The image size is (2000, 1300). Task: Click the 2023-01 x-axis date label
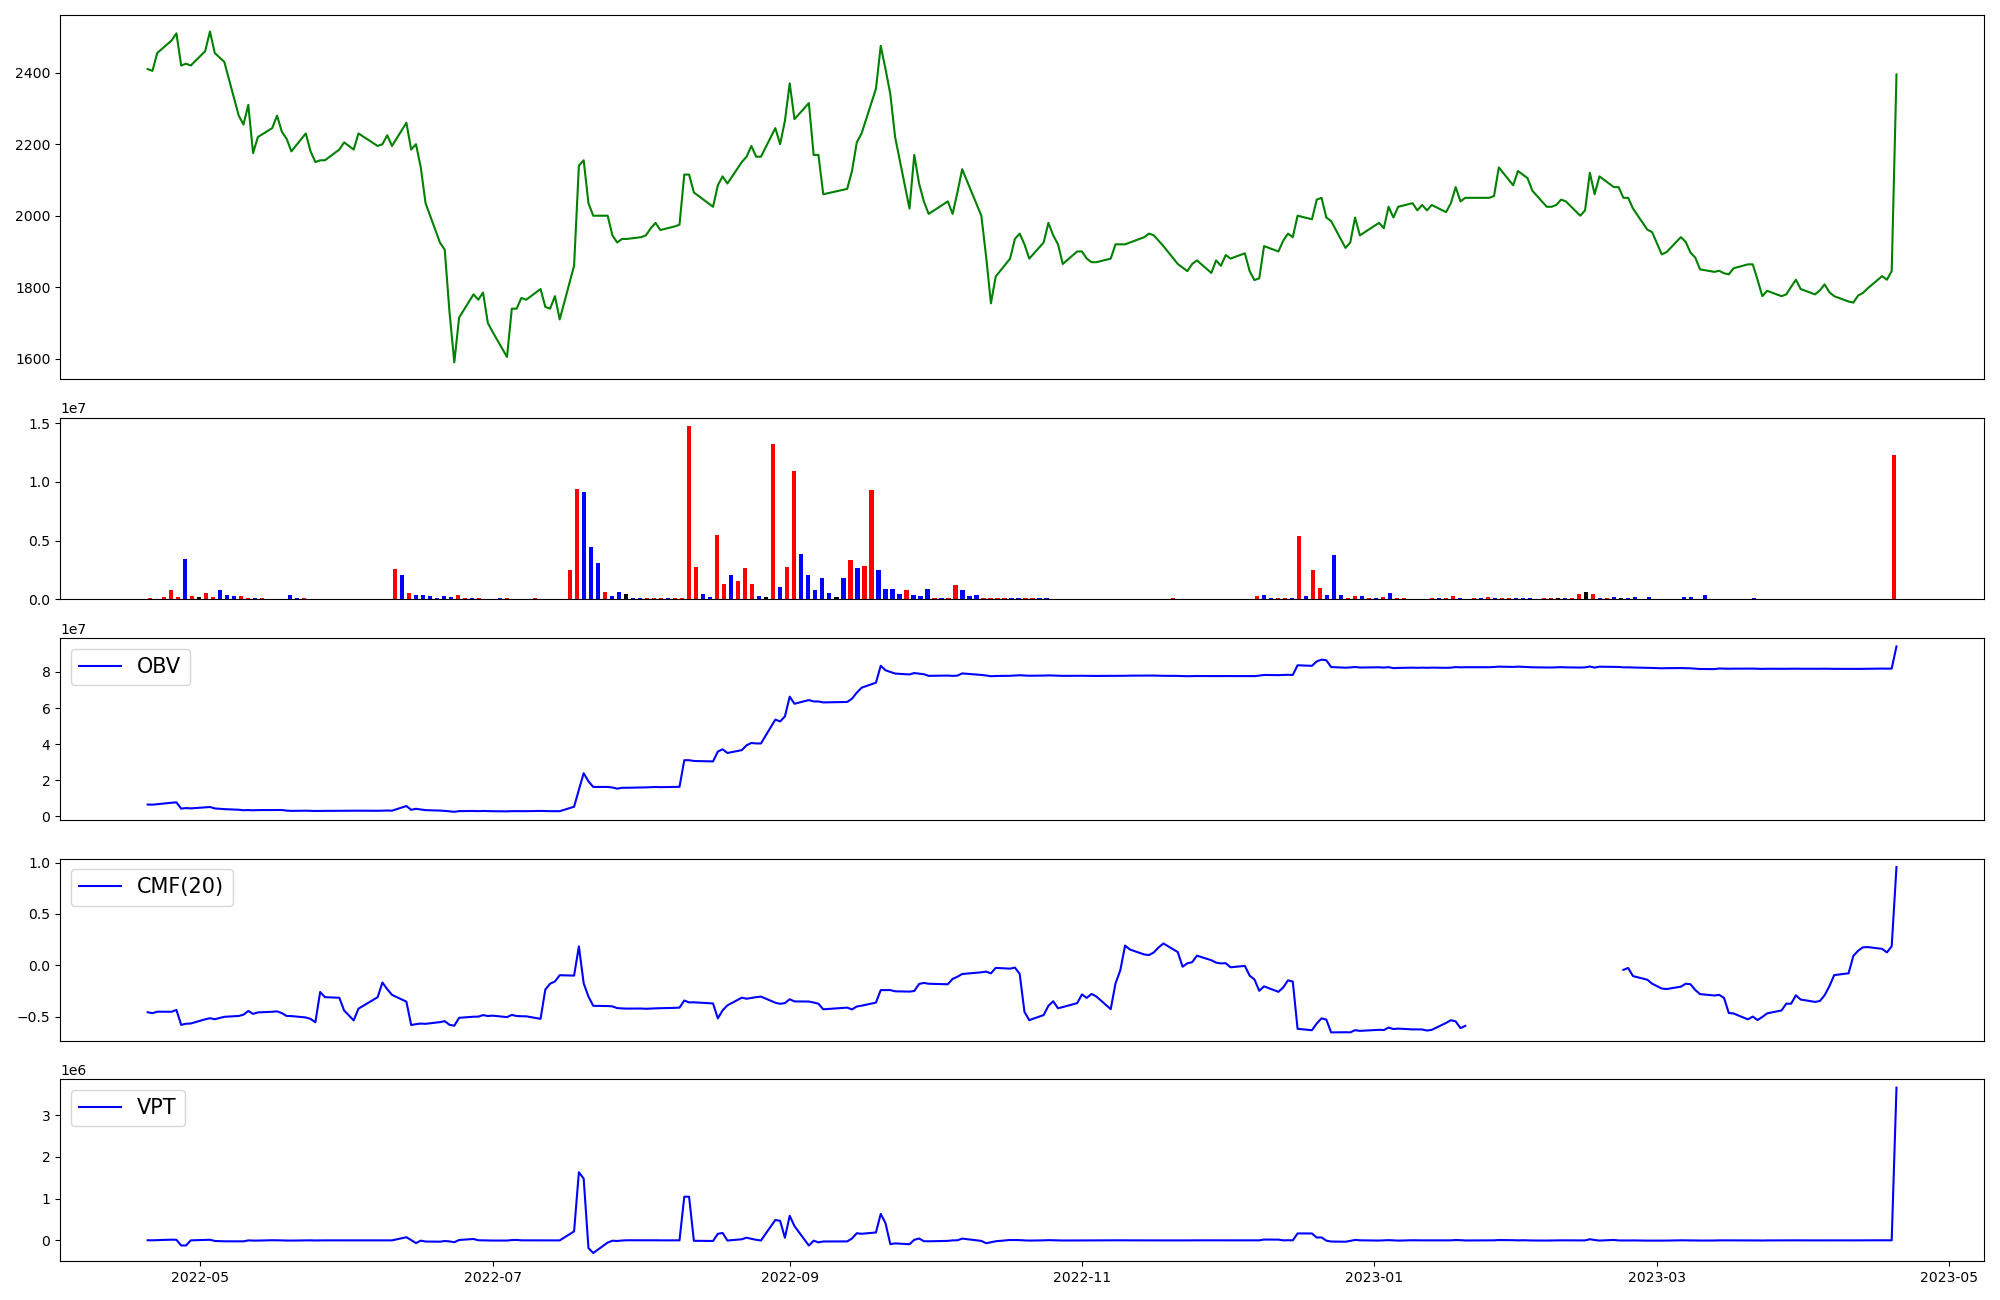click(x=1374, y=1277)
